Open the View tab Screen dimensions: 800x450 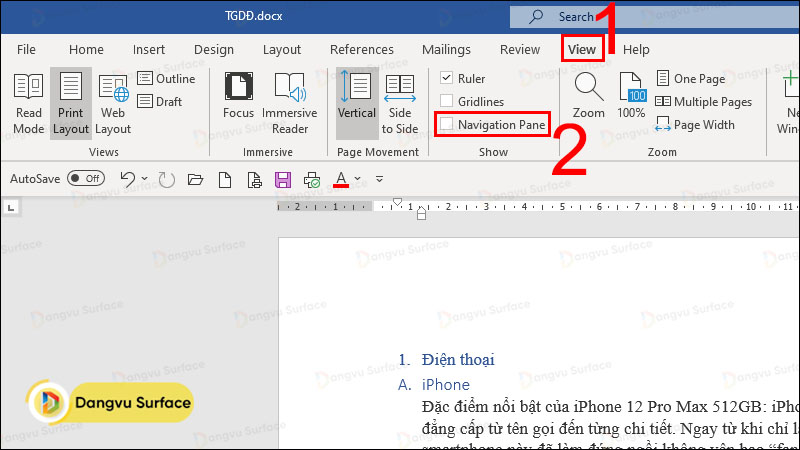click(582, 49)
